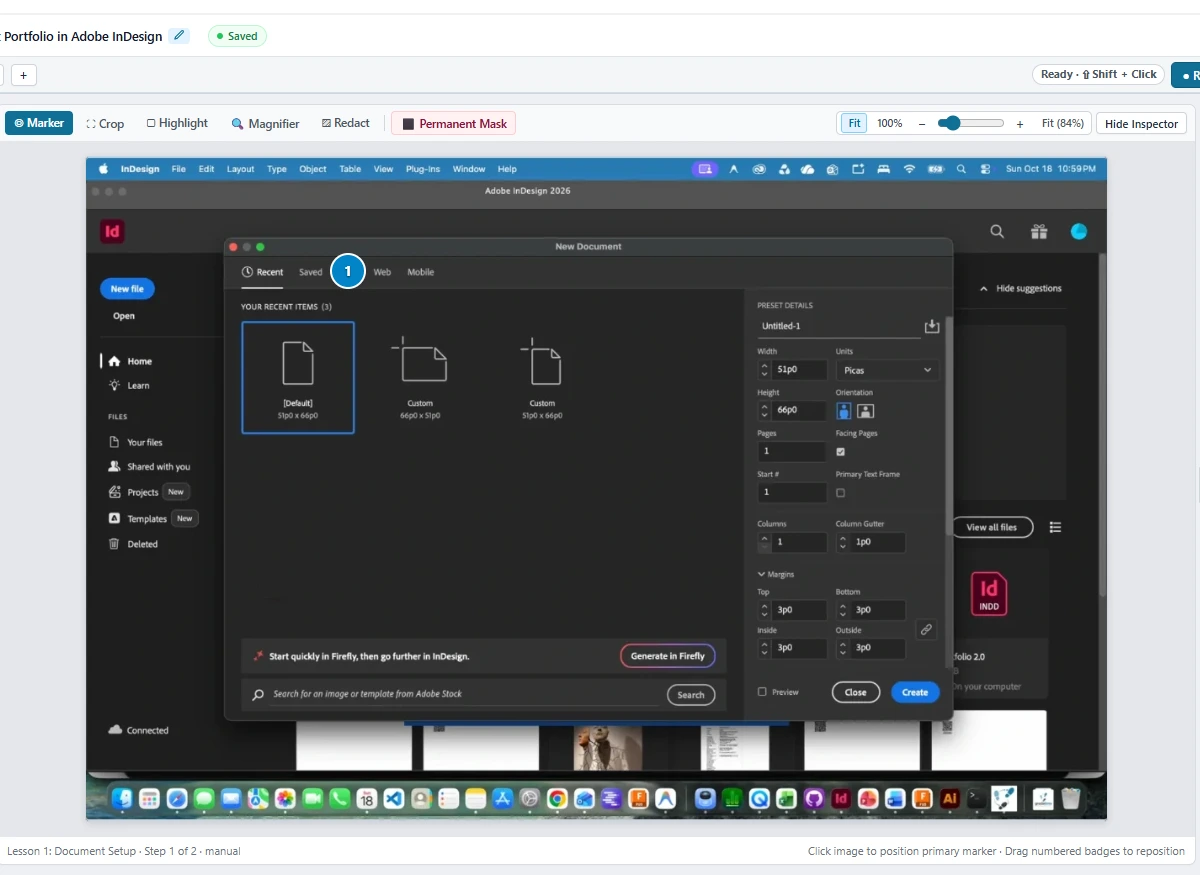The width and height of the screenshot is (1200, 875).
Task: Click the Close button in New Document
Action: click(855, 692)
